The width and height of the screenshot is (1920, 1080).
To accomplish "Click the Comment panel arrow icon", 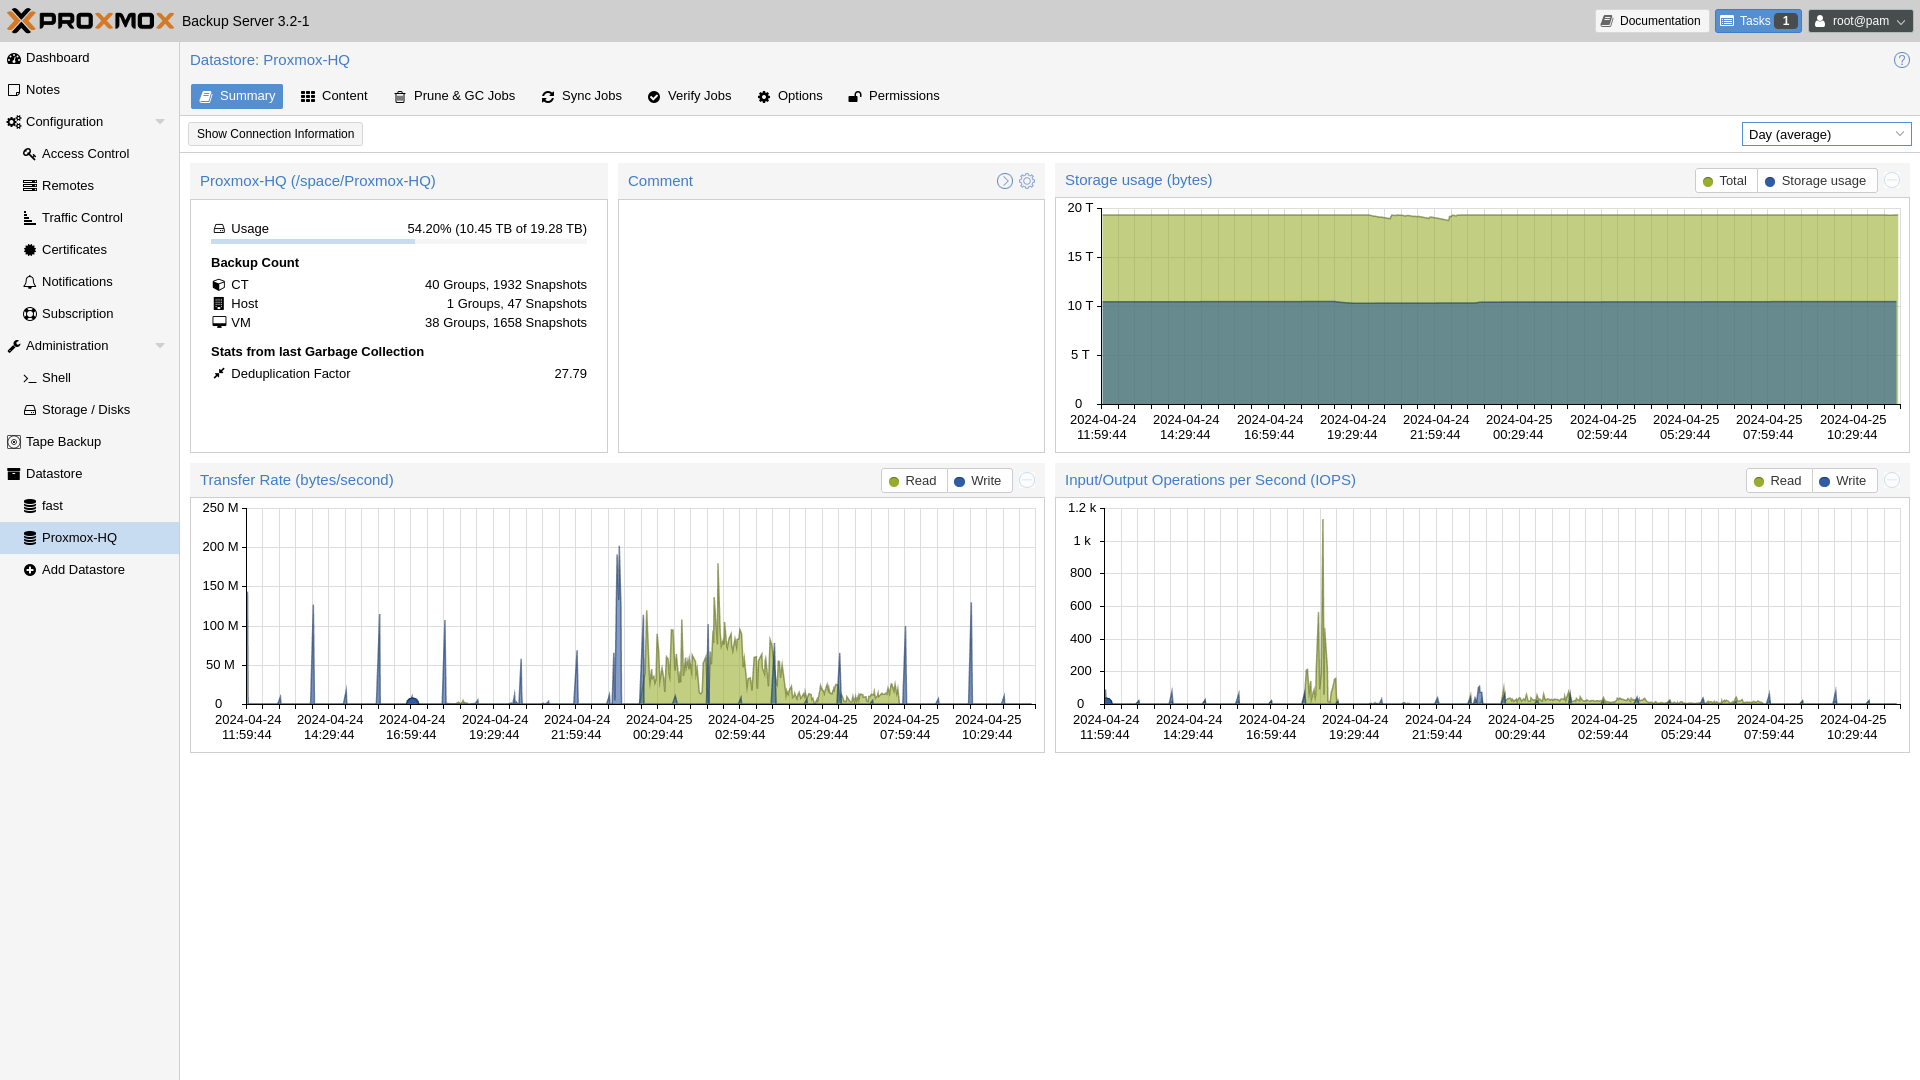I will [x=1004, y=181].
